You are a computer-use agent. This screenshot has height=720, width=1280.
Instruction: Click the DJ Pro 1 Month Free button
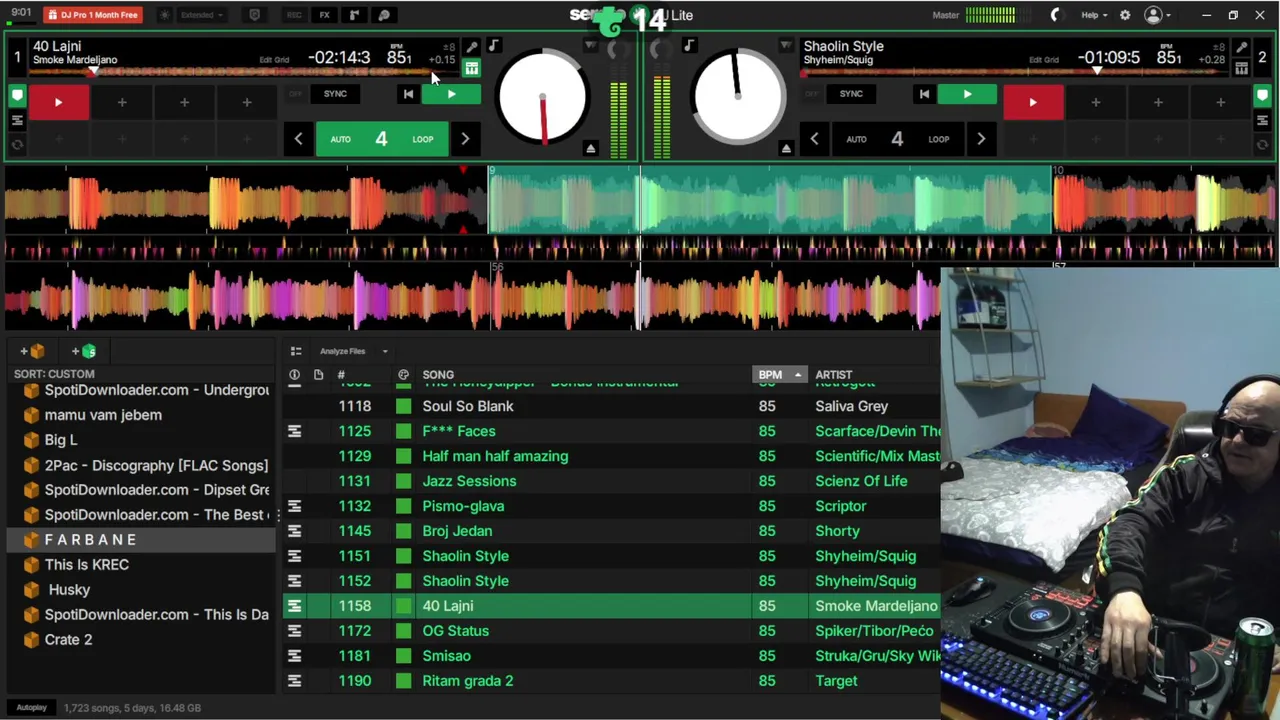click(x=92, y=15)
